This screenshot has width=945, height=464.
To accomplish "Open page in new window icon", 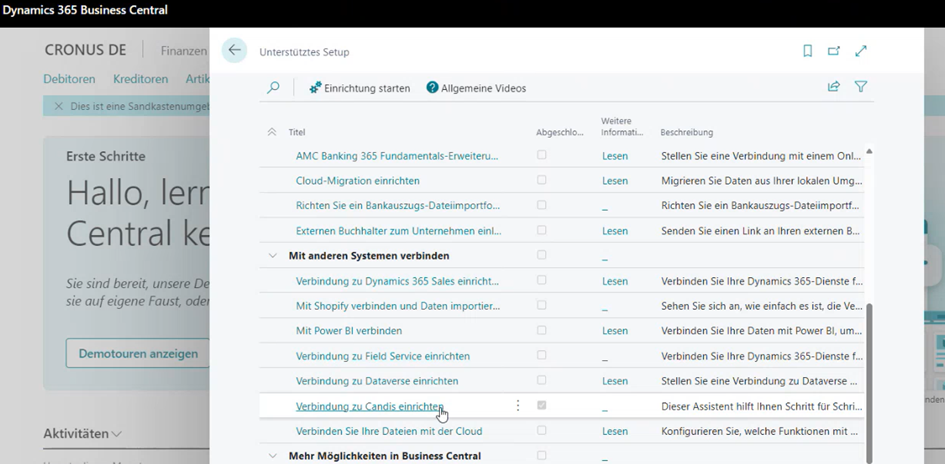I will click(x=834, y=51).
